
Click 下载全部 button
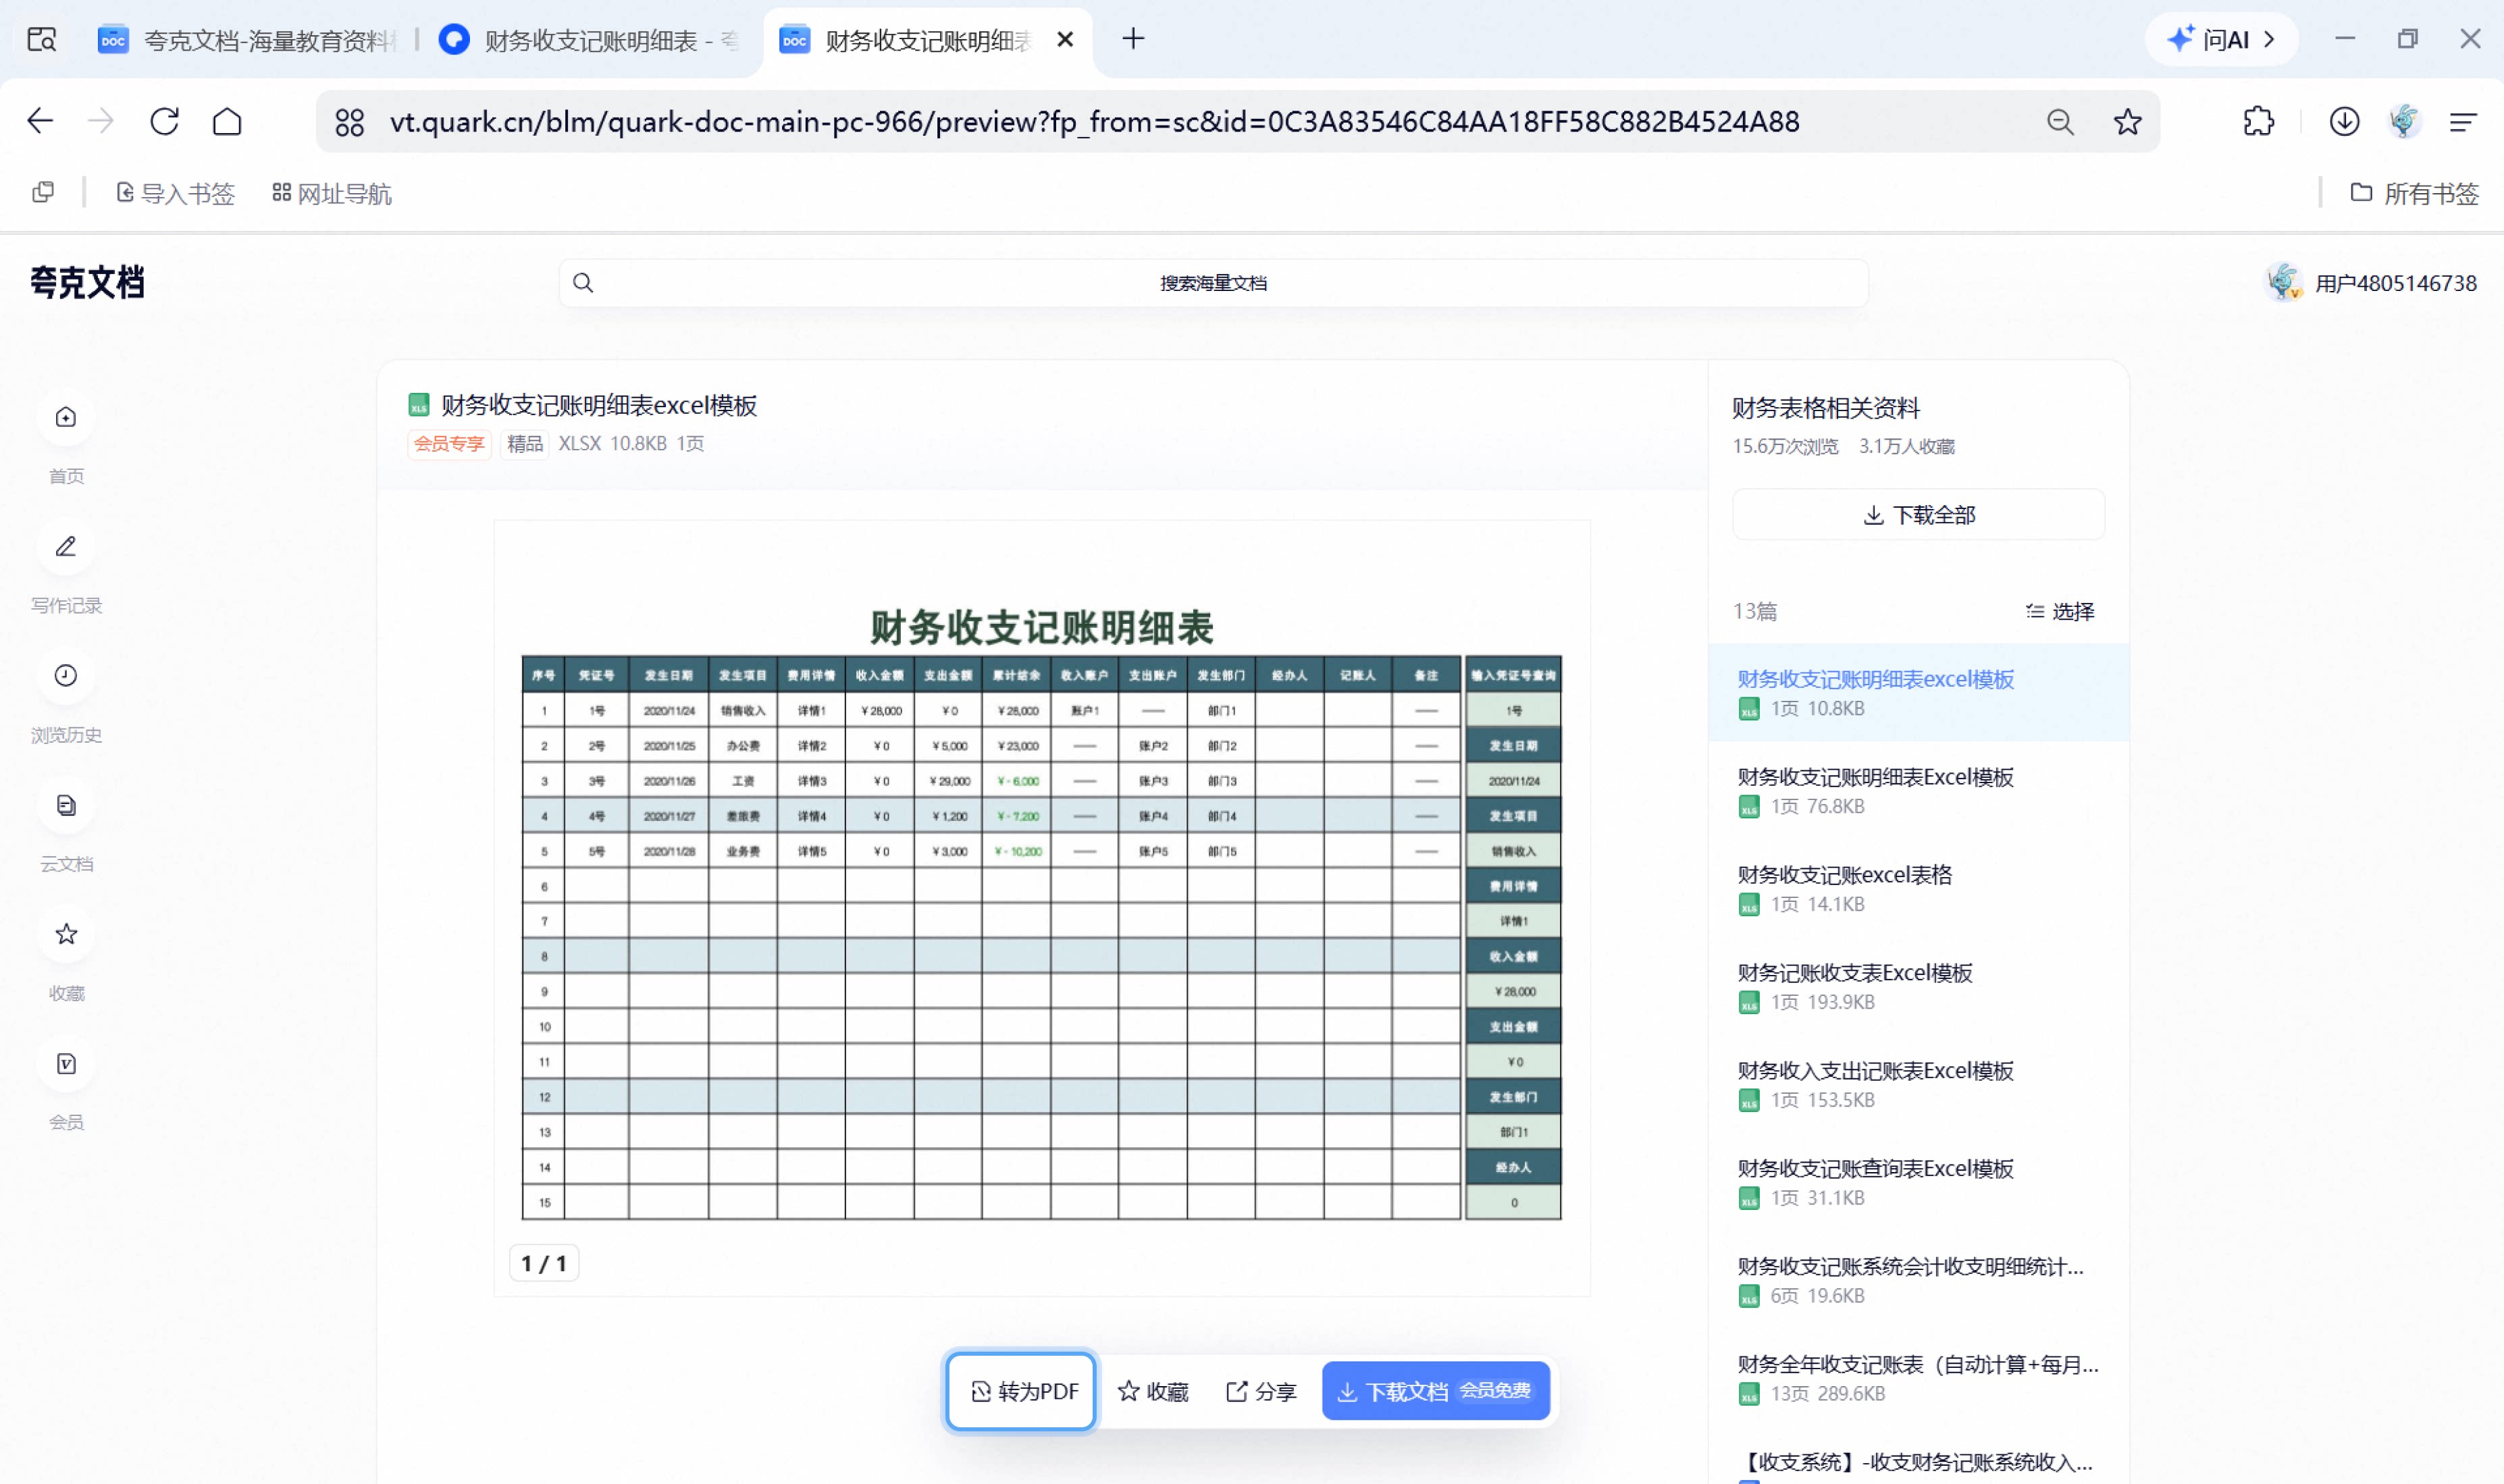(x=1918, y=515)
